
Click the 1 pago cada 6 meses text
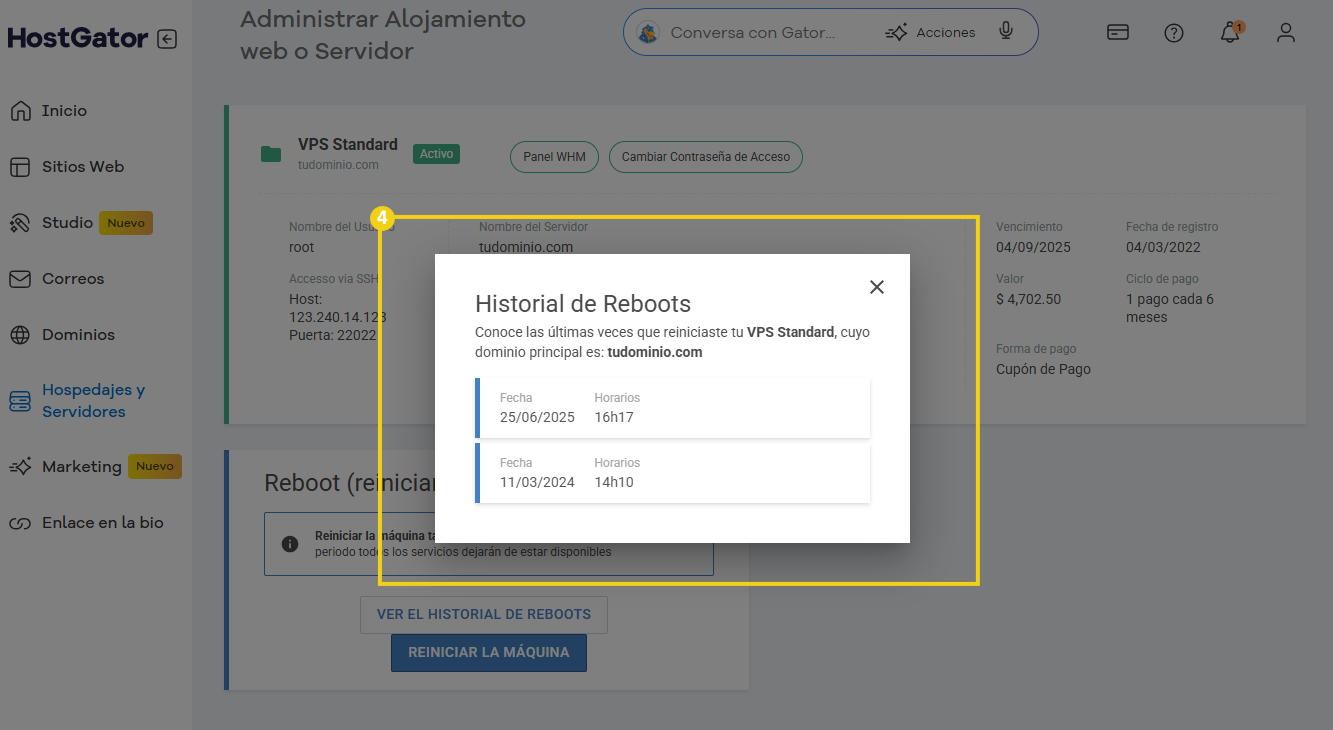pos(1170,308)
